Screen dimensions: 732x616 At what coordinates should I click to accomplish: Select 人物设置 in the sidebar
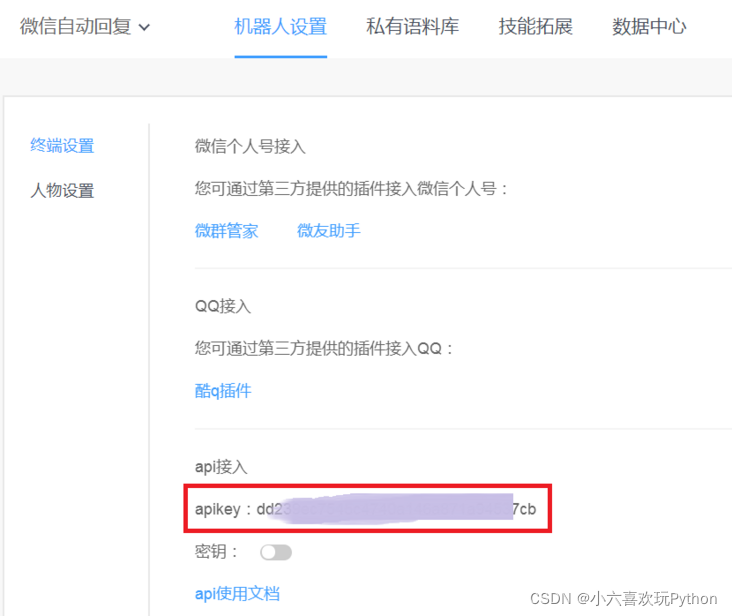62,190
